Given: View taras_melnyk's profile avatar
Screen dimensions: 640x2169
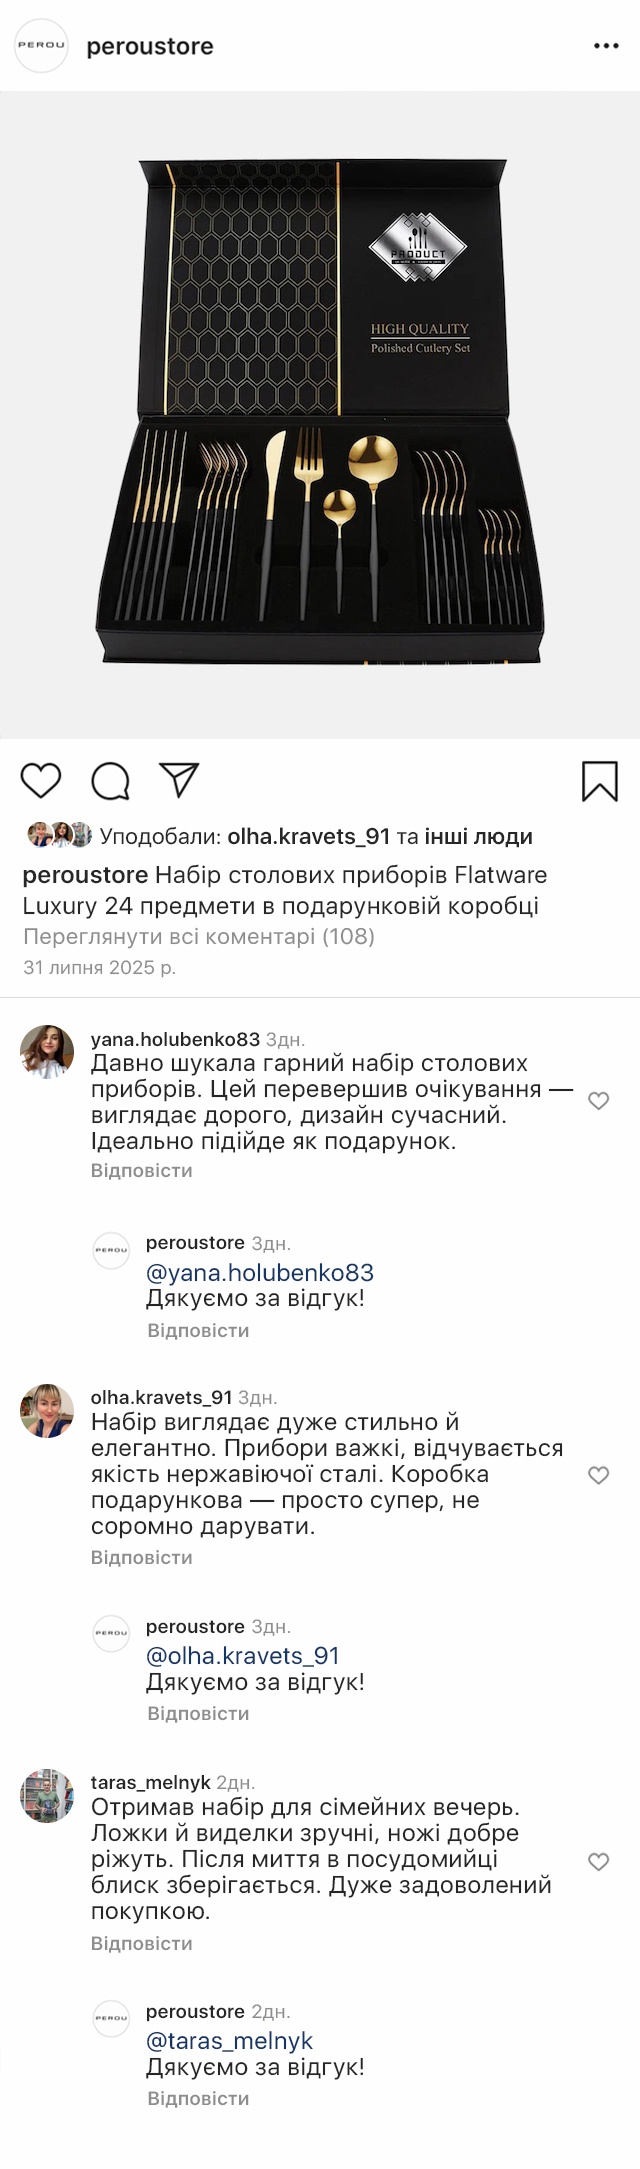Looking at the screenshot, I should [x=47, y=1796].
